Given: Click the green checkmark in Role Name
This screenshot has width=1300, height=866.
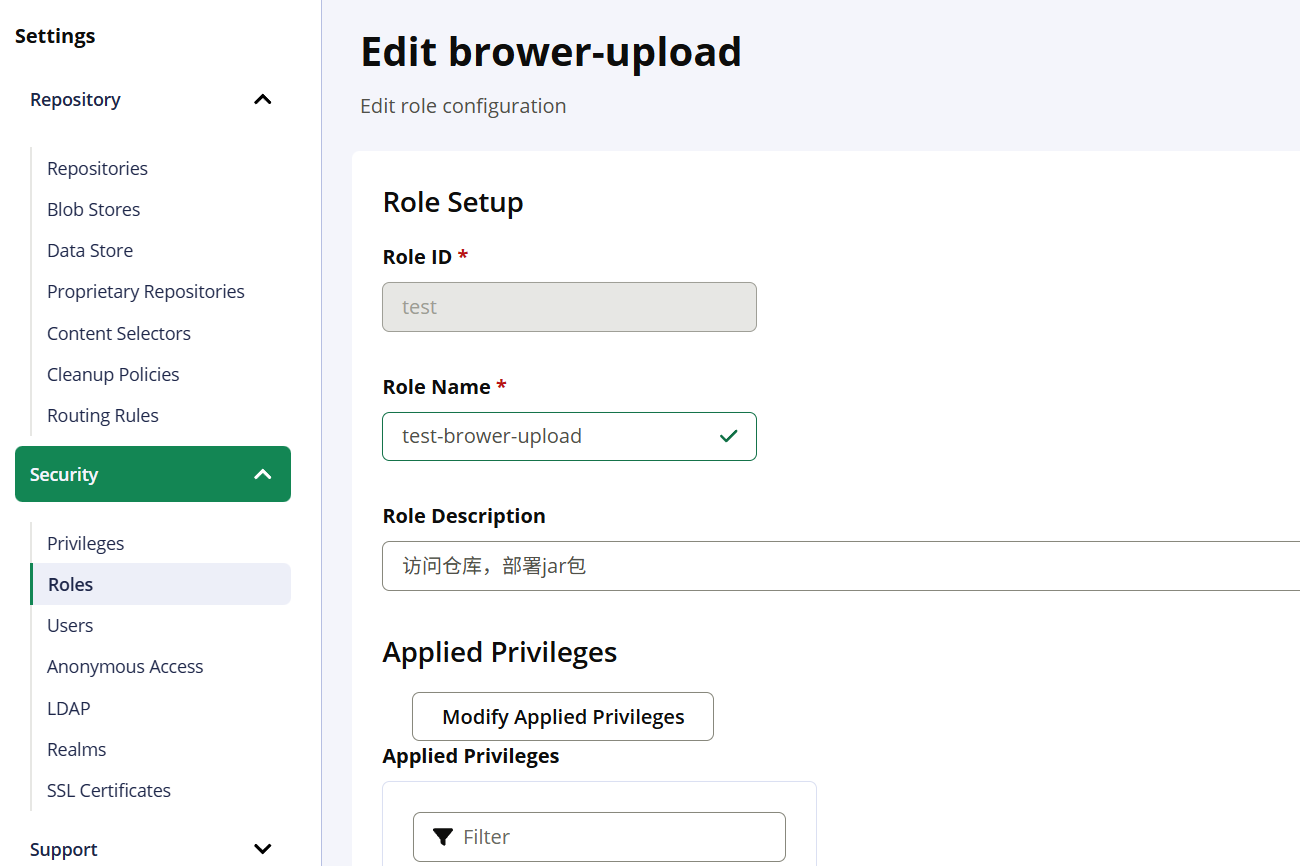Looking at the screenshot, I should coord(728,436).
